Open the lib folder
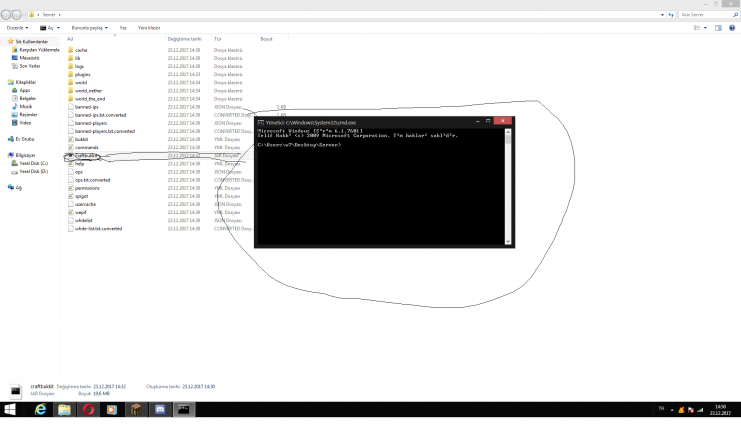 pyautogui.click(x=78, y=58)
